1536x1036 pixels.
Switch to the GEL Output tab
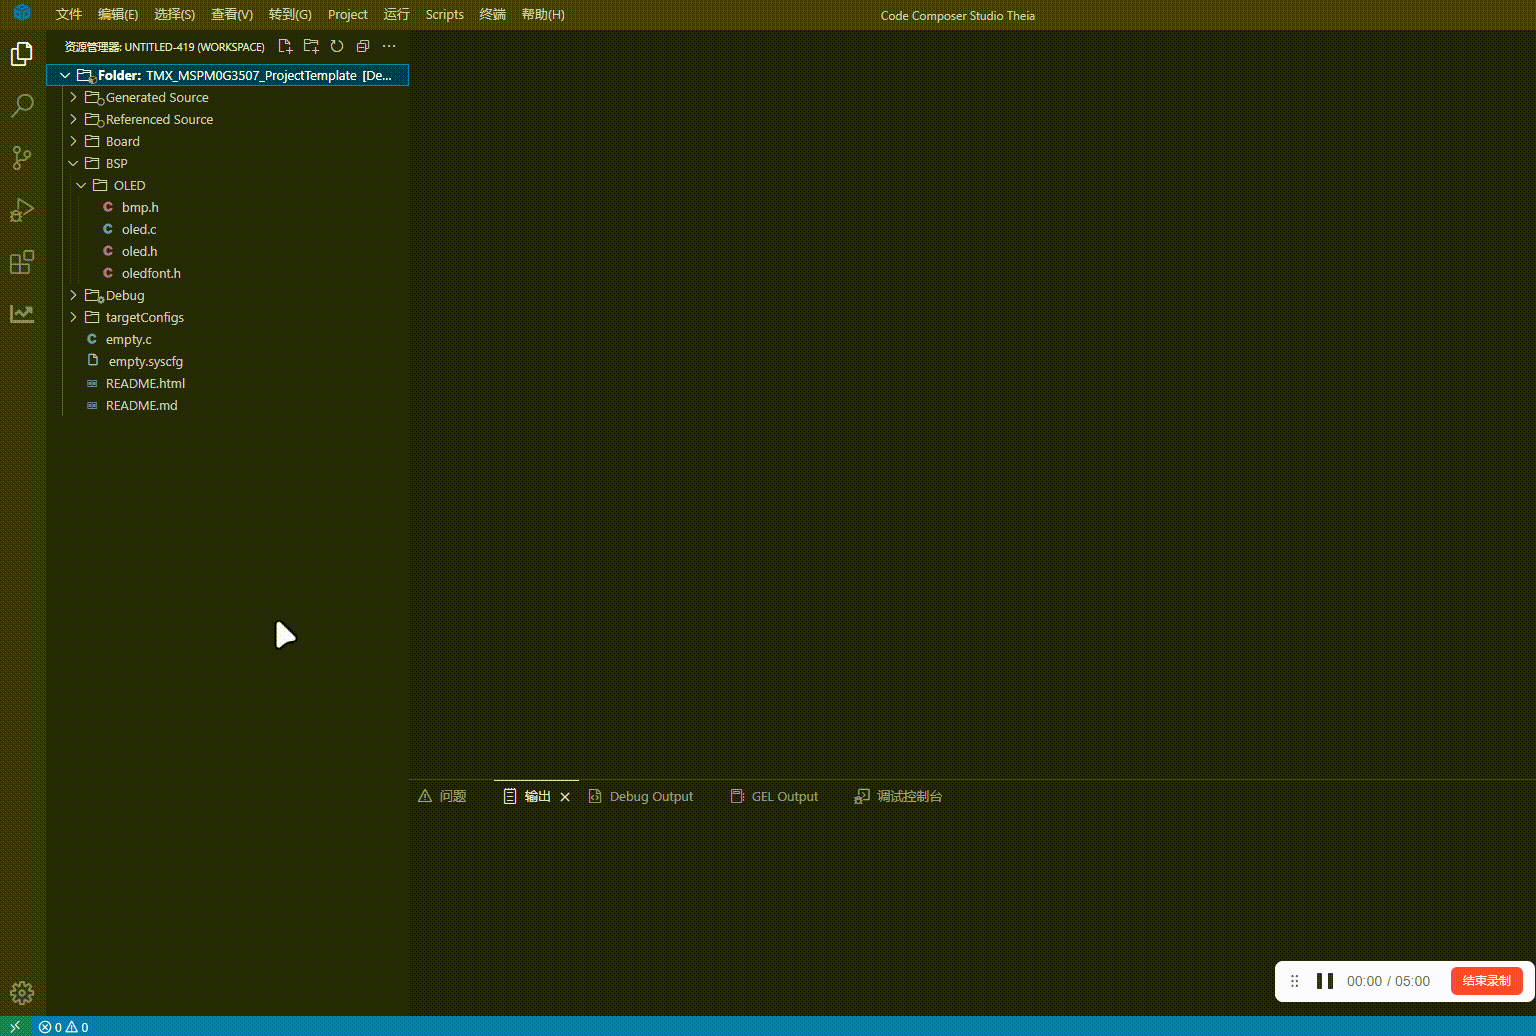774,797
